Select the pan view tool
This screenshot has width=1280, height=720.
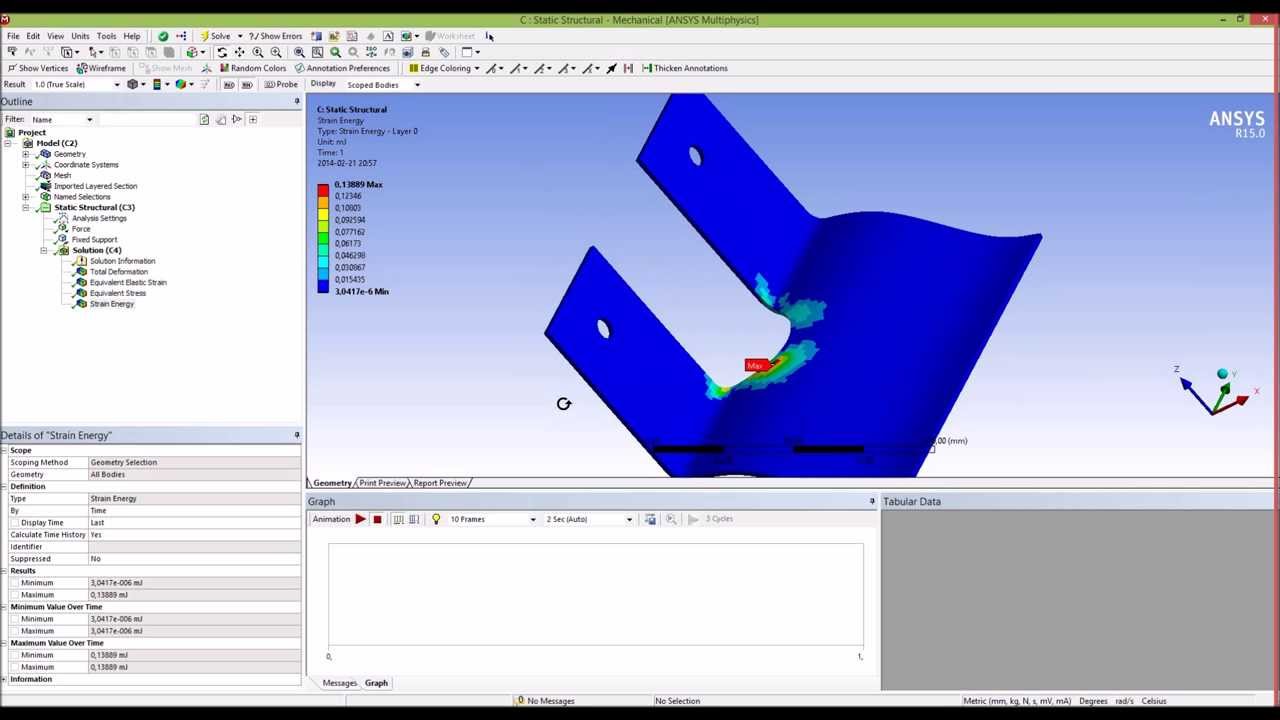tap(240, 52)
